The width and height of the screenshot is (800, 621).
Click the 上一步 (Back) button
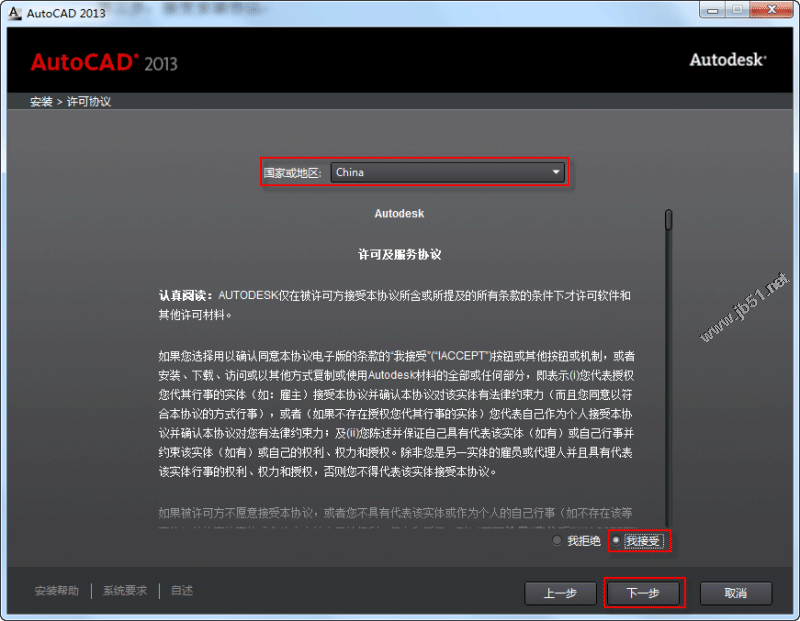pyautogui.click(x=561, y=592)
